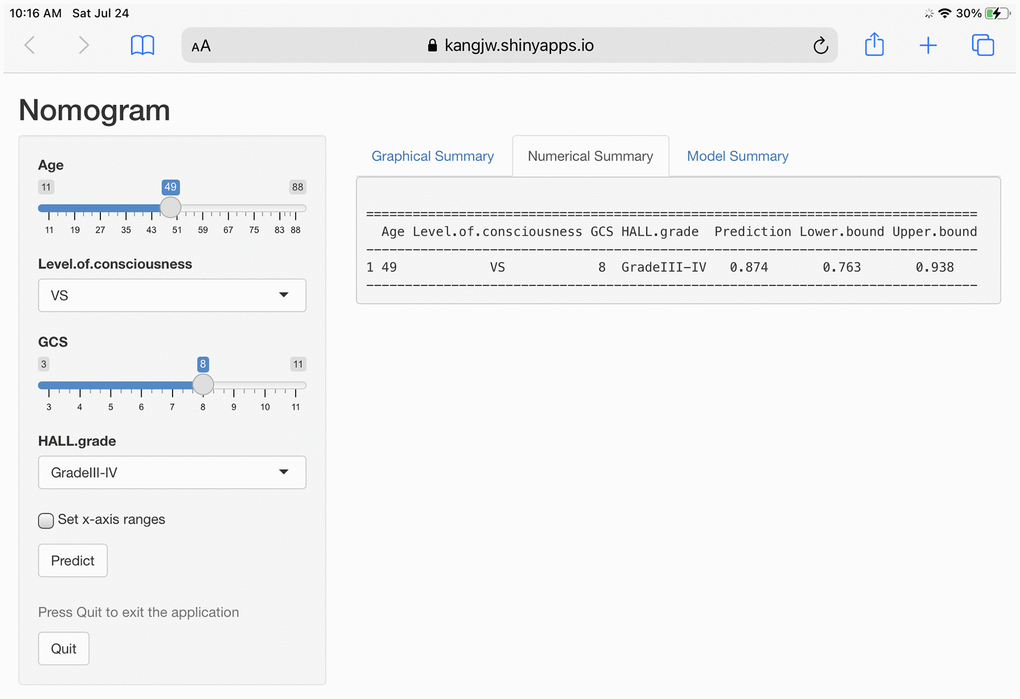Click the Quit button

[x=64, y=648]
